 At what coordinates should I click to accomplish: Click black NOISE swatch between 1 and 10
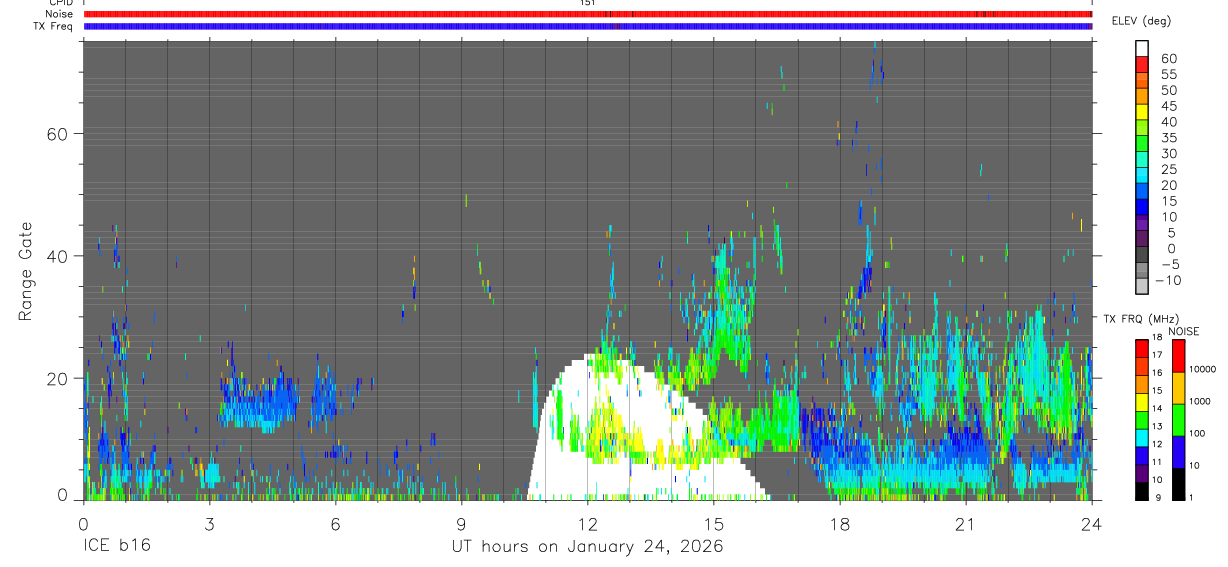coord(1178,483)
